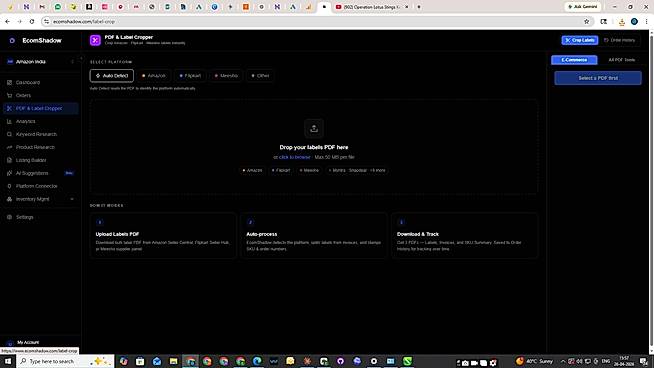Open the taskbar clock and date

click(624, 361)
